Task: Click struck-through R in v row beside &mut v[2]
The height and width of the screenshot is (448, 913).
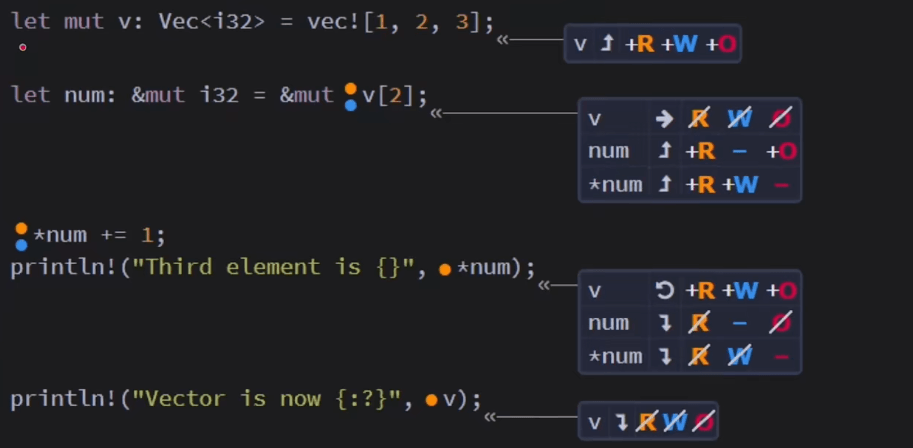Action: [x=699, y=119]
